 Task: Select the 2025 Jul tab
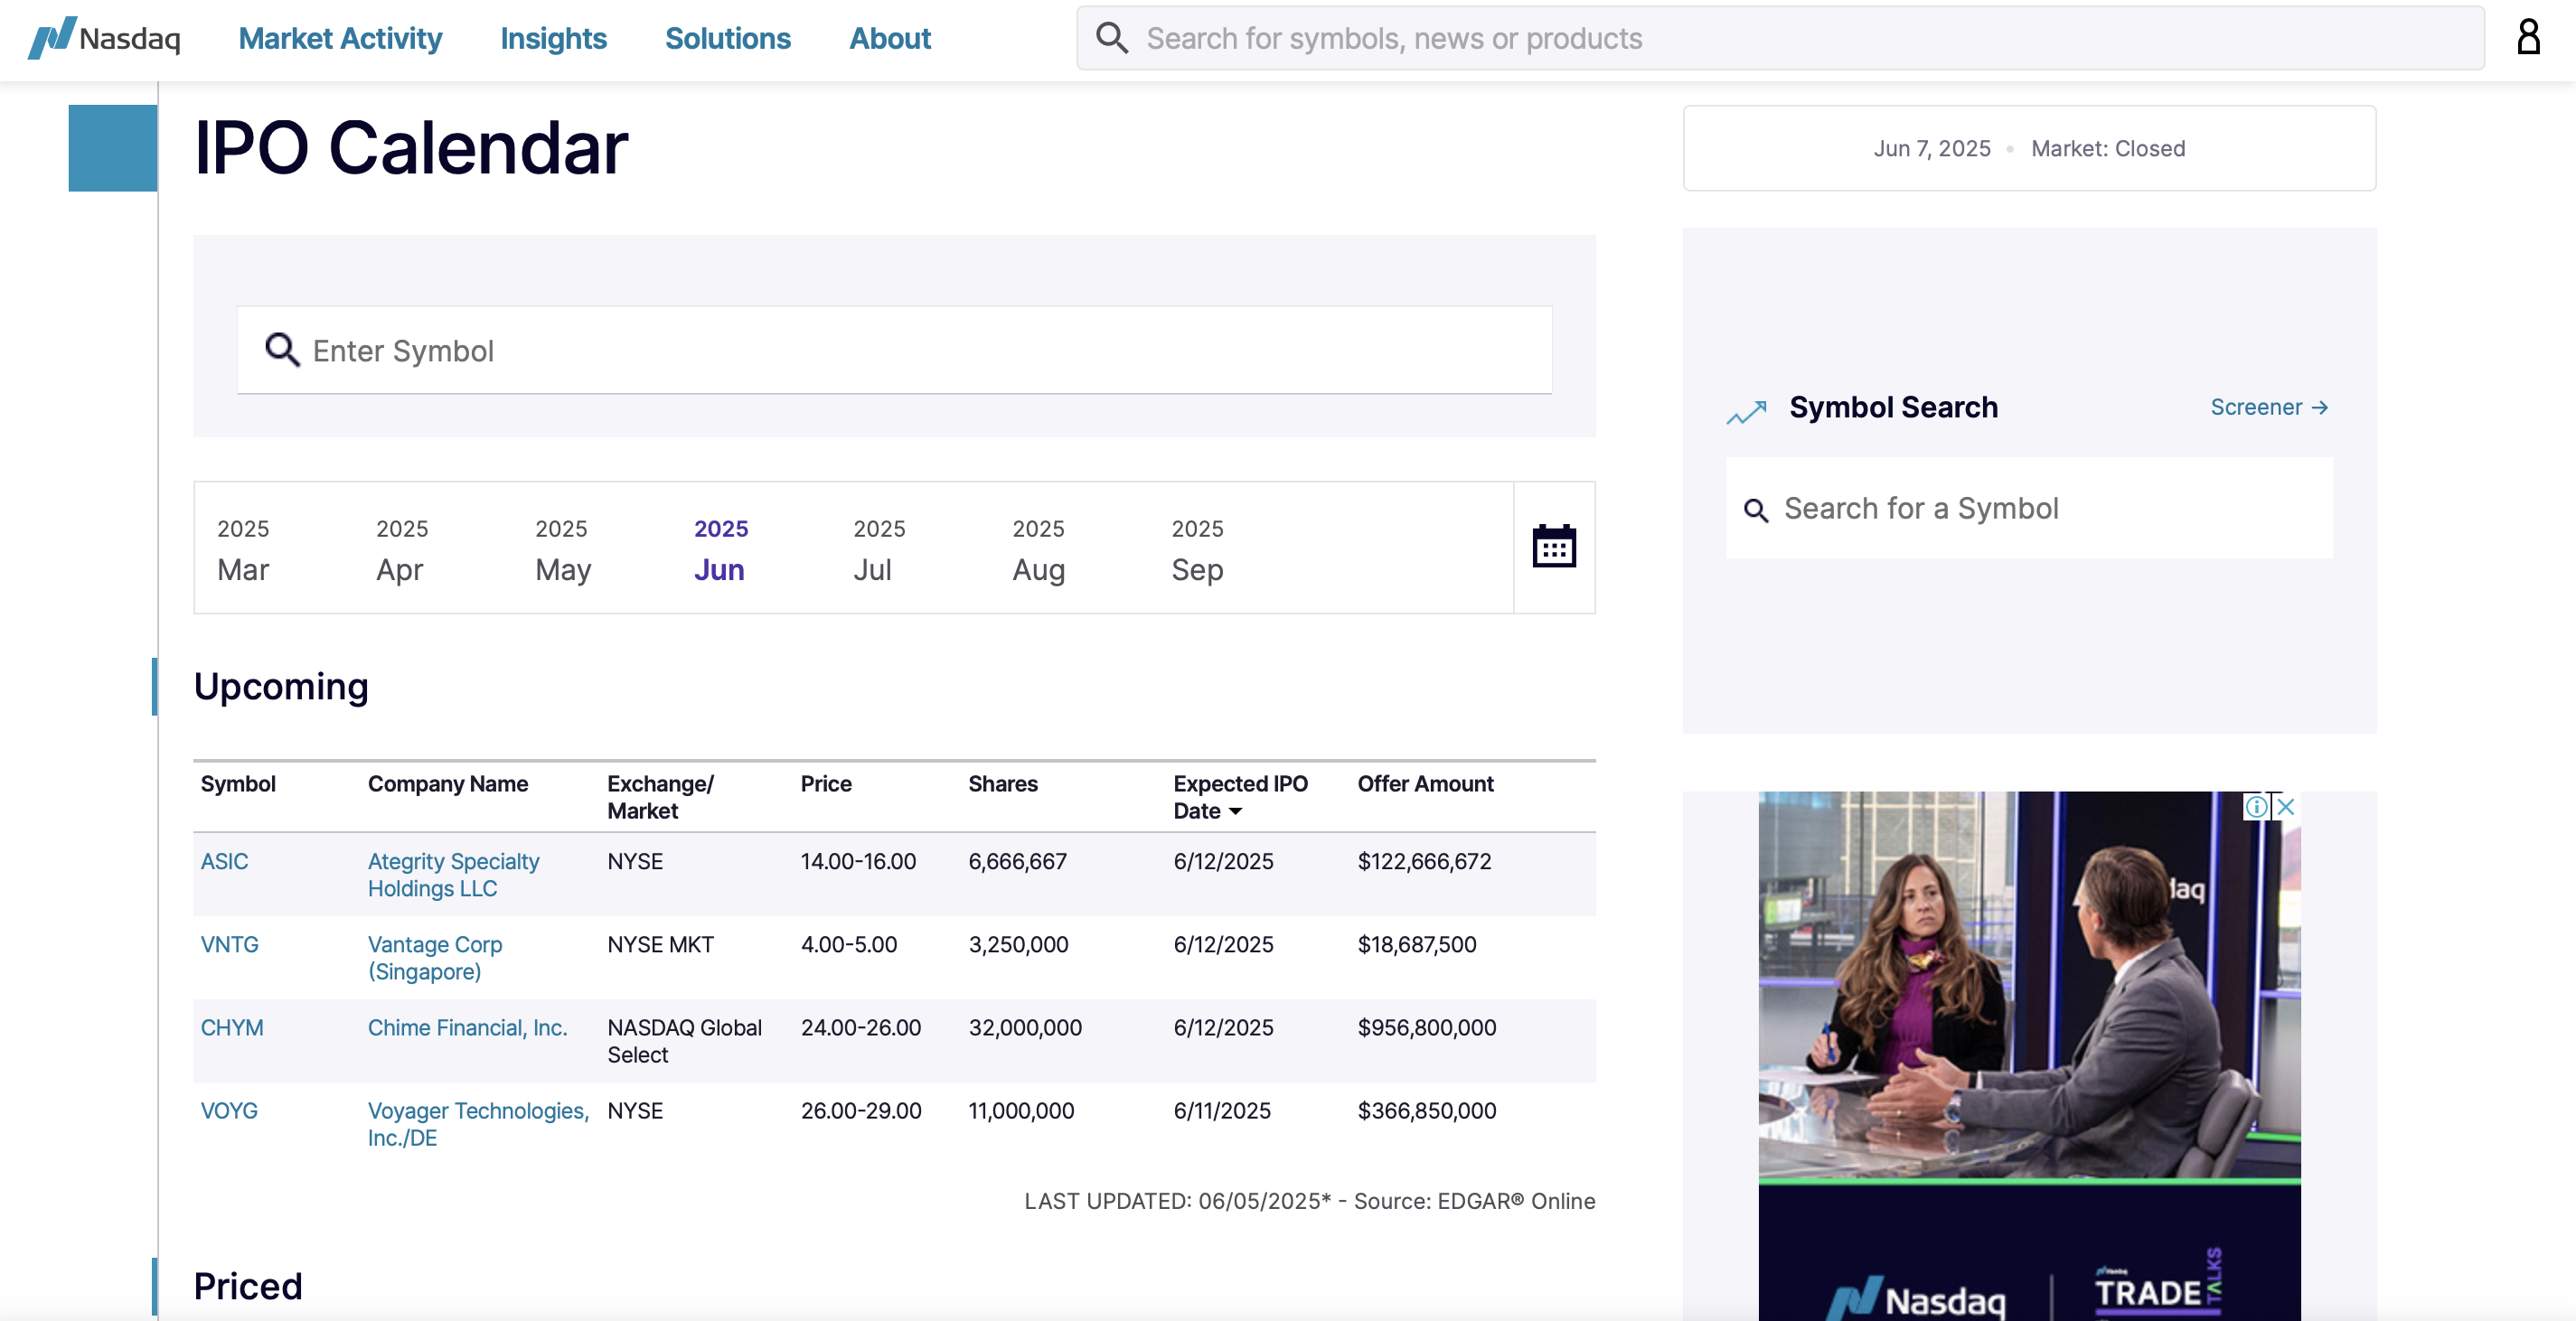[879, 549]
